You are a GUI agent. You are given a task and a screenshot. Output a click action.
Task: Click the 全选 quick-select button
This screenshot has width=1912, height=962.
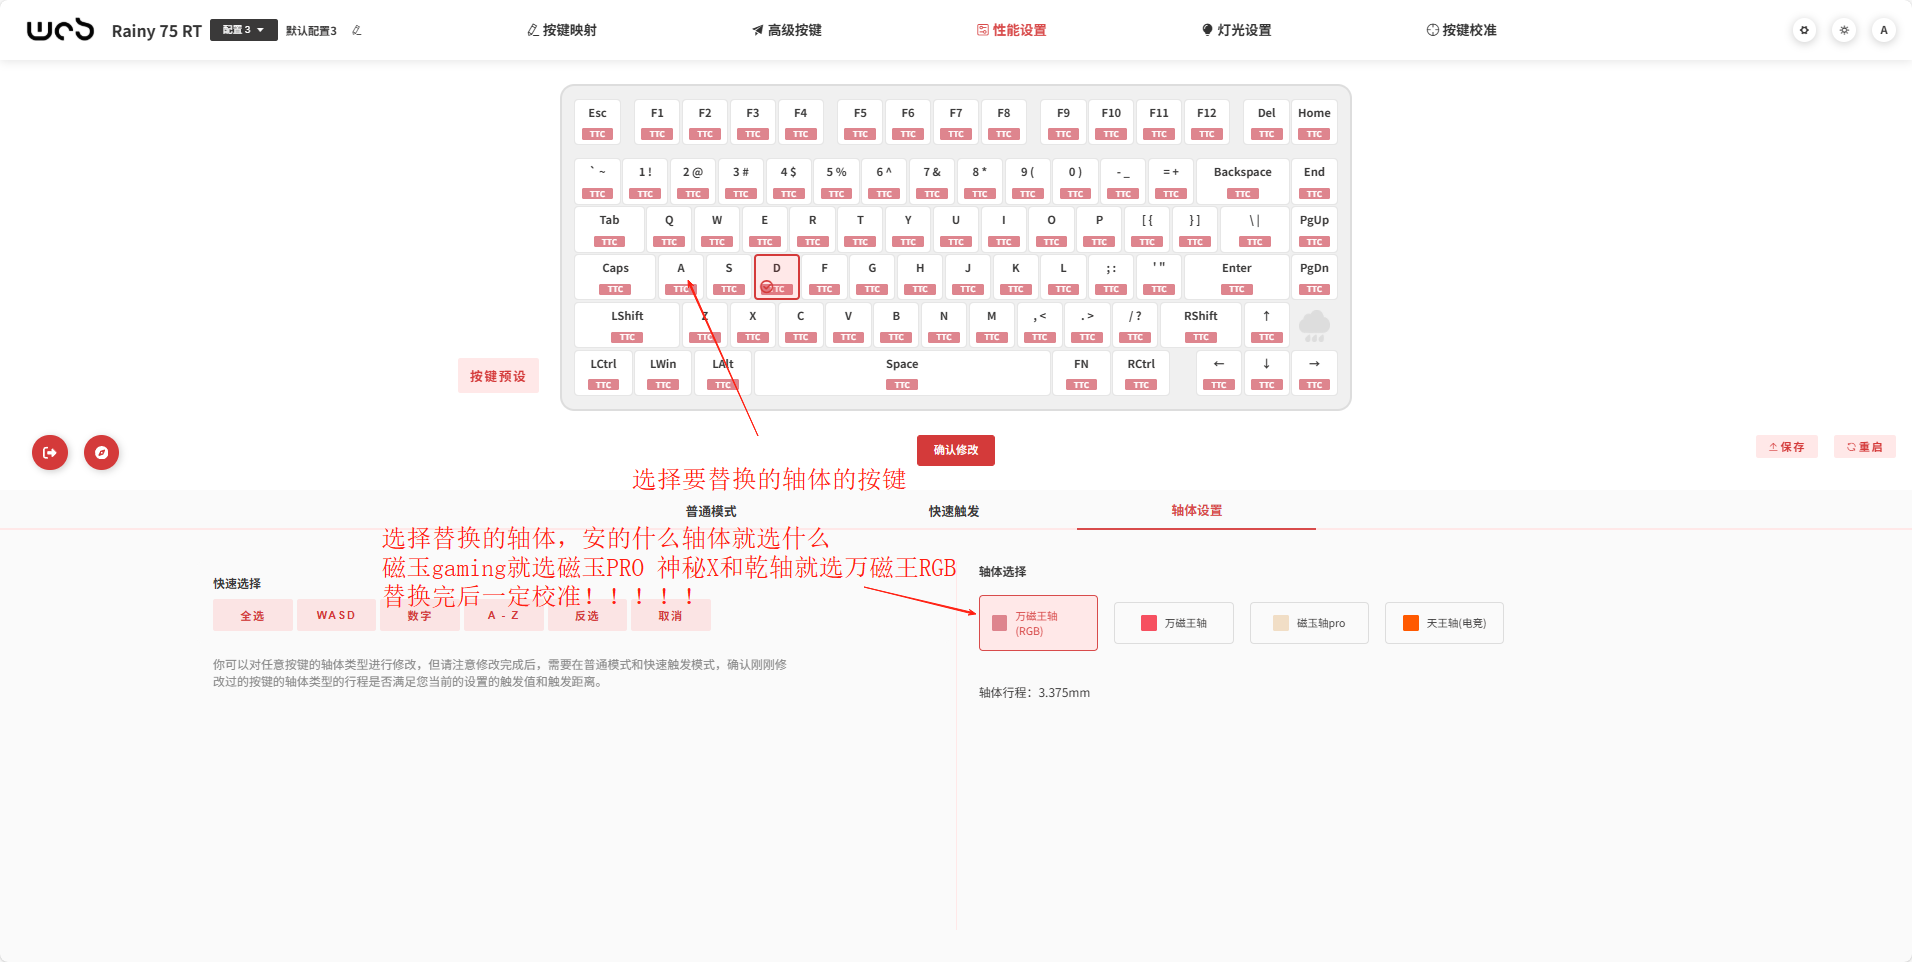[x=253, y=615]
